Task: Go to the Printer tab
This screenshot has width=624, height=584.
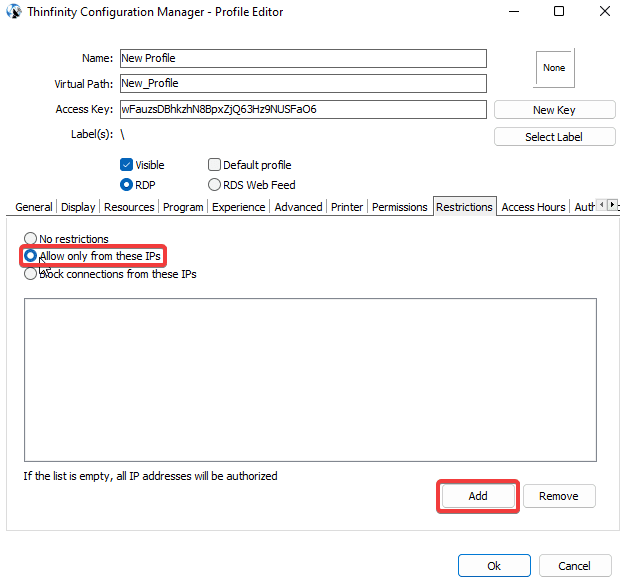Action: 347,207
